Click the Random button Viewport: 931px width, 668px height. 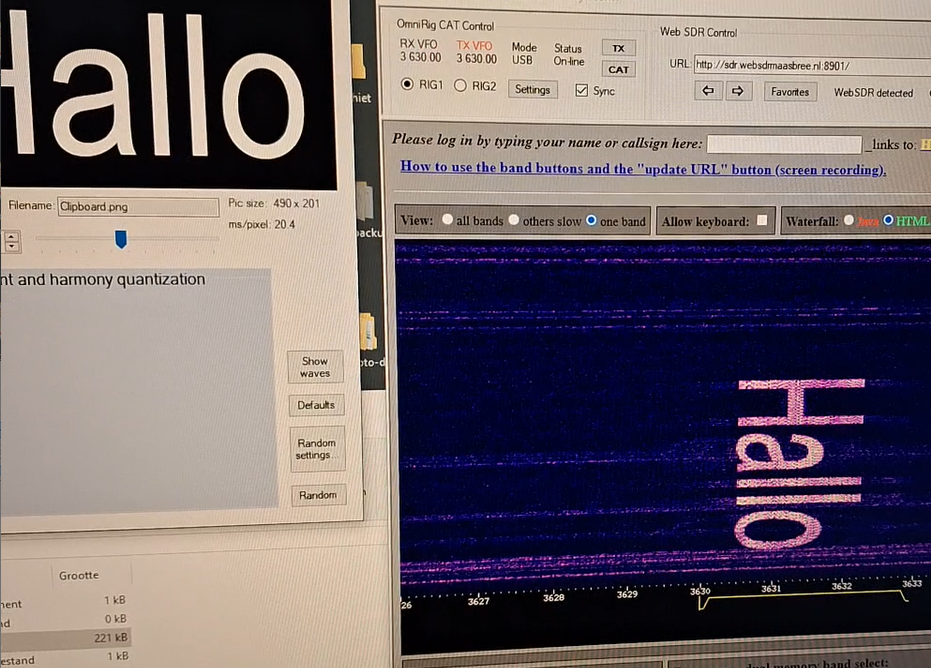click(x=318, y=495)
